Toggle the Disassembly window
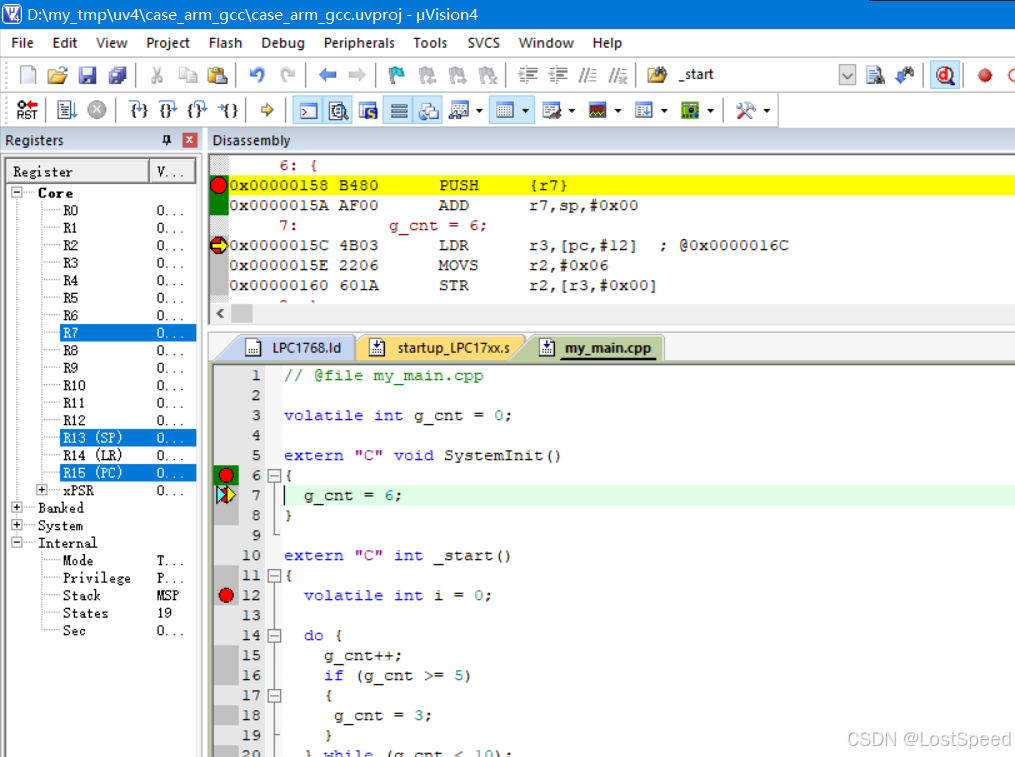This screenshot has width=1015, height=757. click(338, 111)
